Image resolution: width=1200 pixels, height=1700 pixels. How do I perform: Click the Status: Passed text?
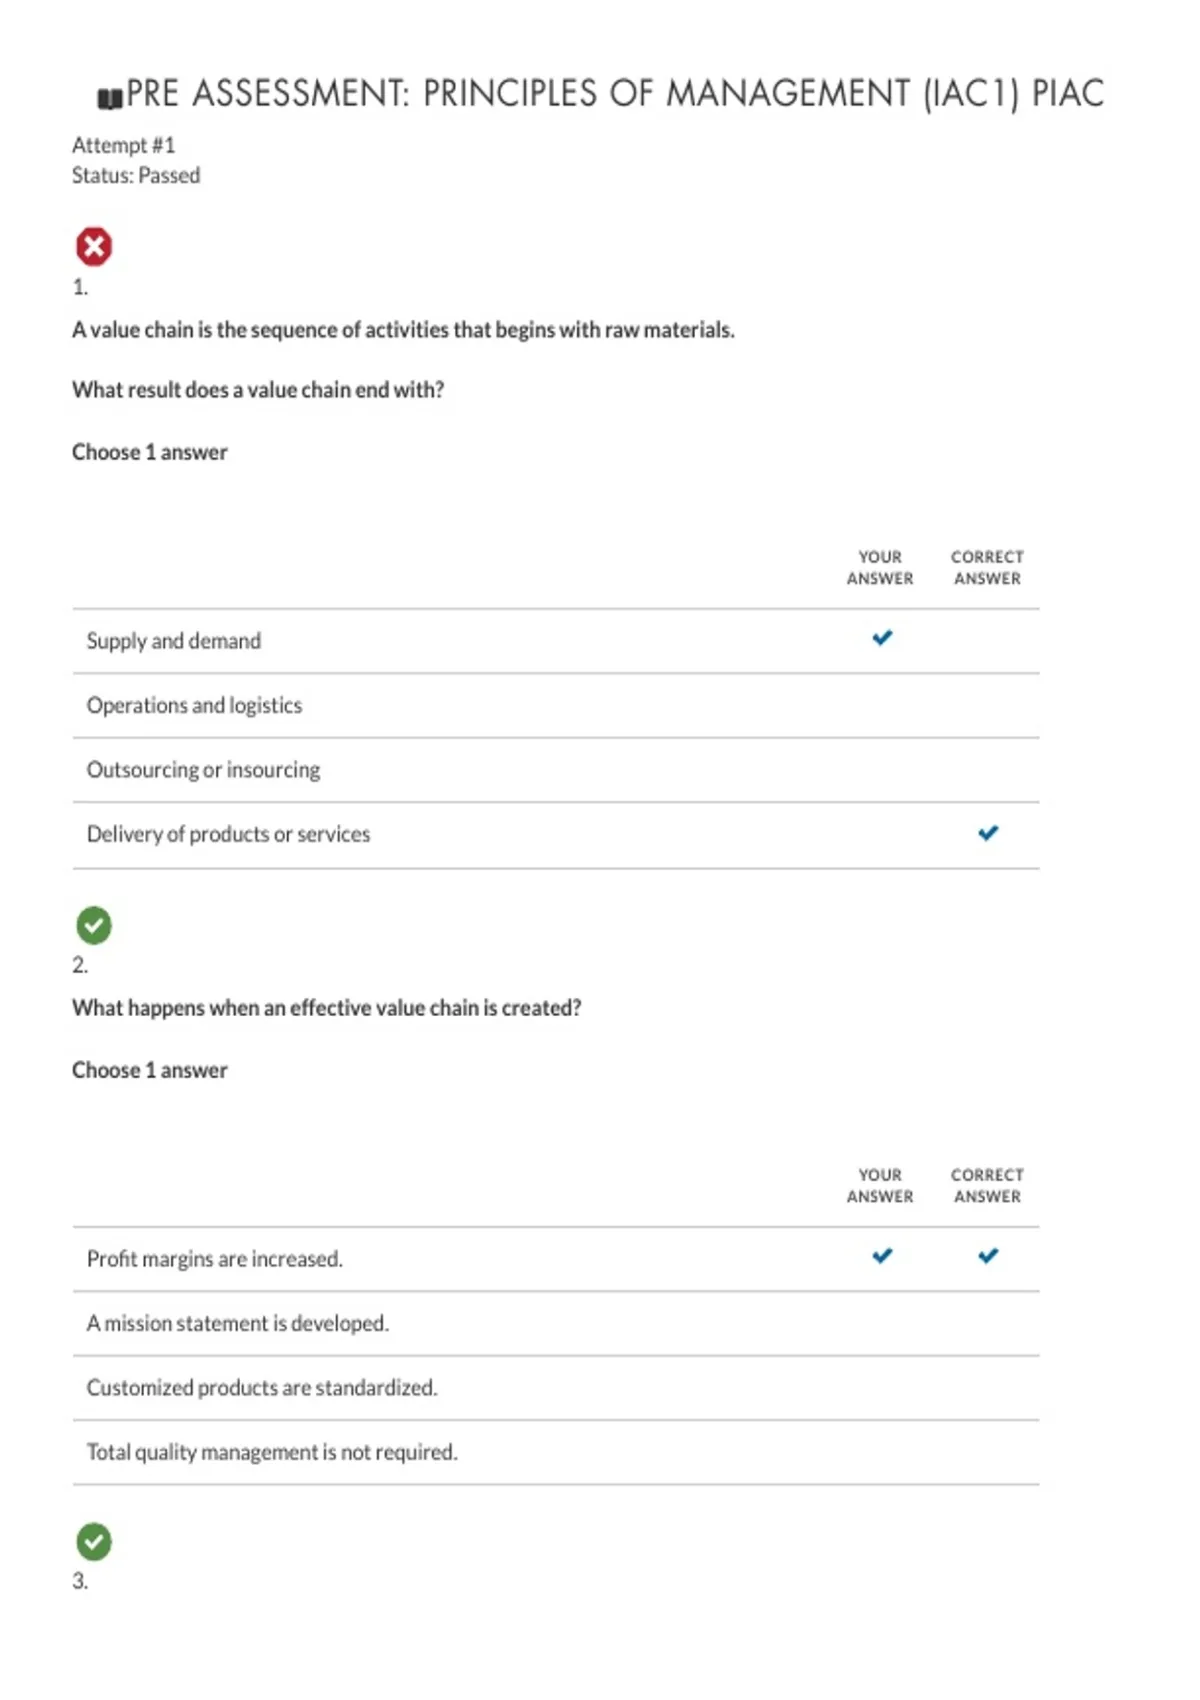pyautogui.click(x=136, y=176)
